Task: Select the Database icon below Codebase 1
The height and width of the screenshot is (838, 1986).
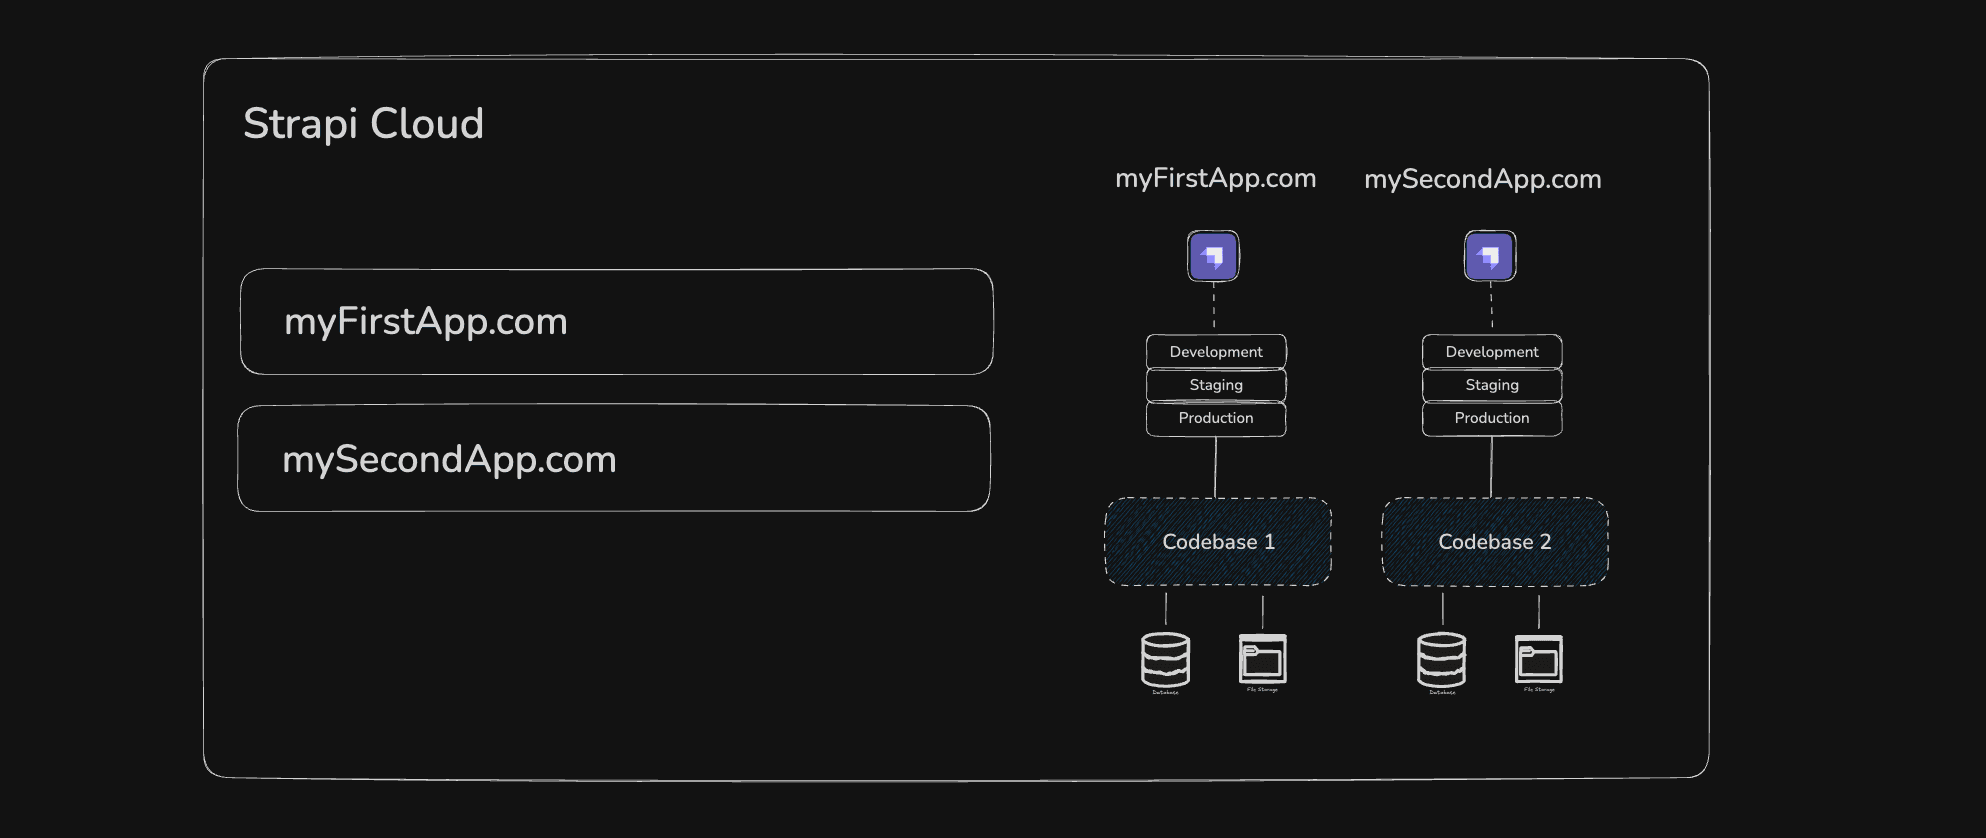Action: [1165, 662]
